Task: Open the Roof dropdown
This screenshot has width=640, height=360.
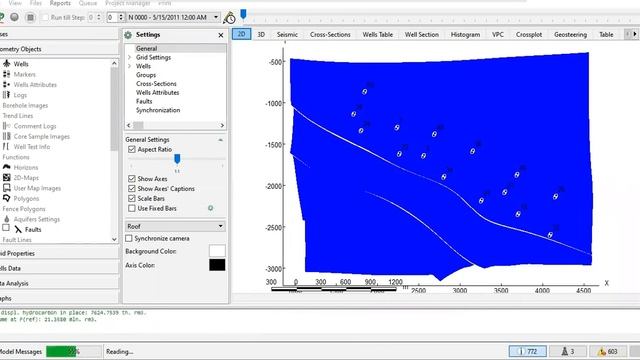Action: 176,226
